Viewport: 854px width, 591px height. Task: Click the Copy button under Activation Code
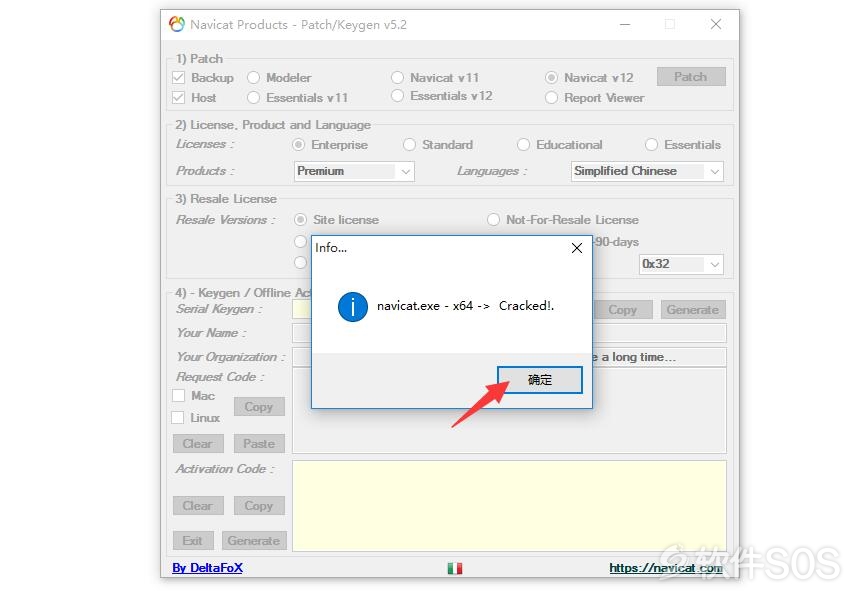[x=259, y=506]
